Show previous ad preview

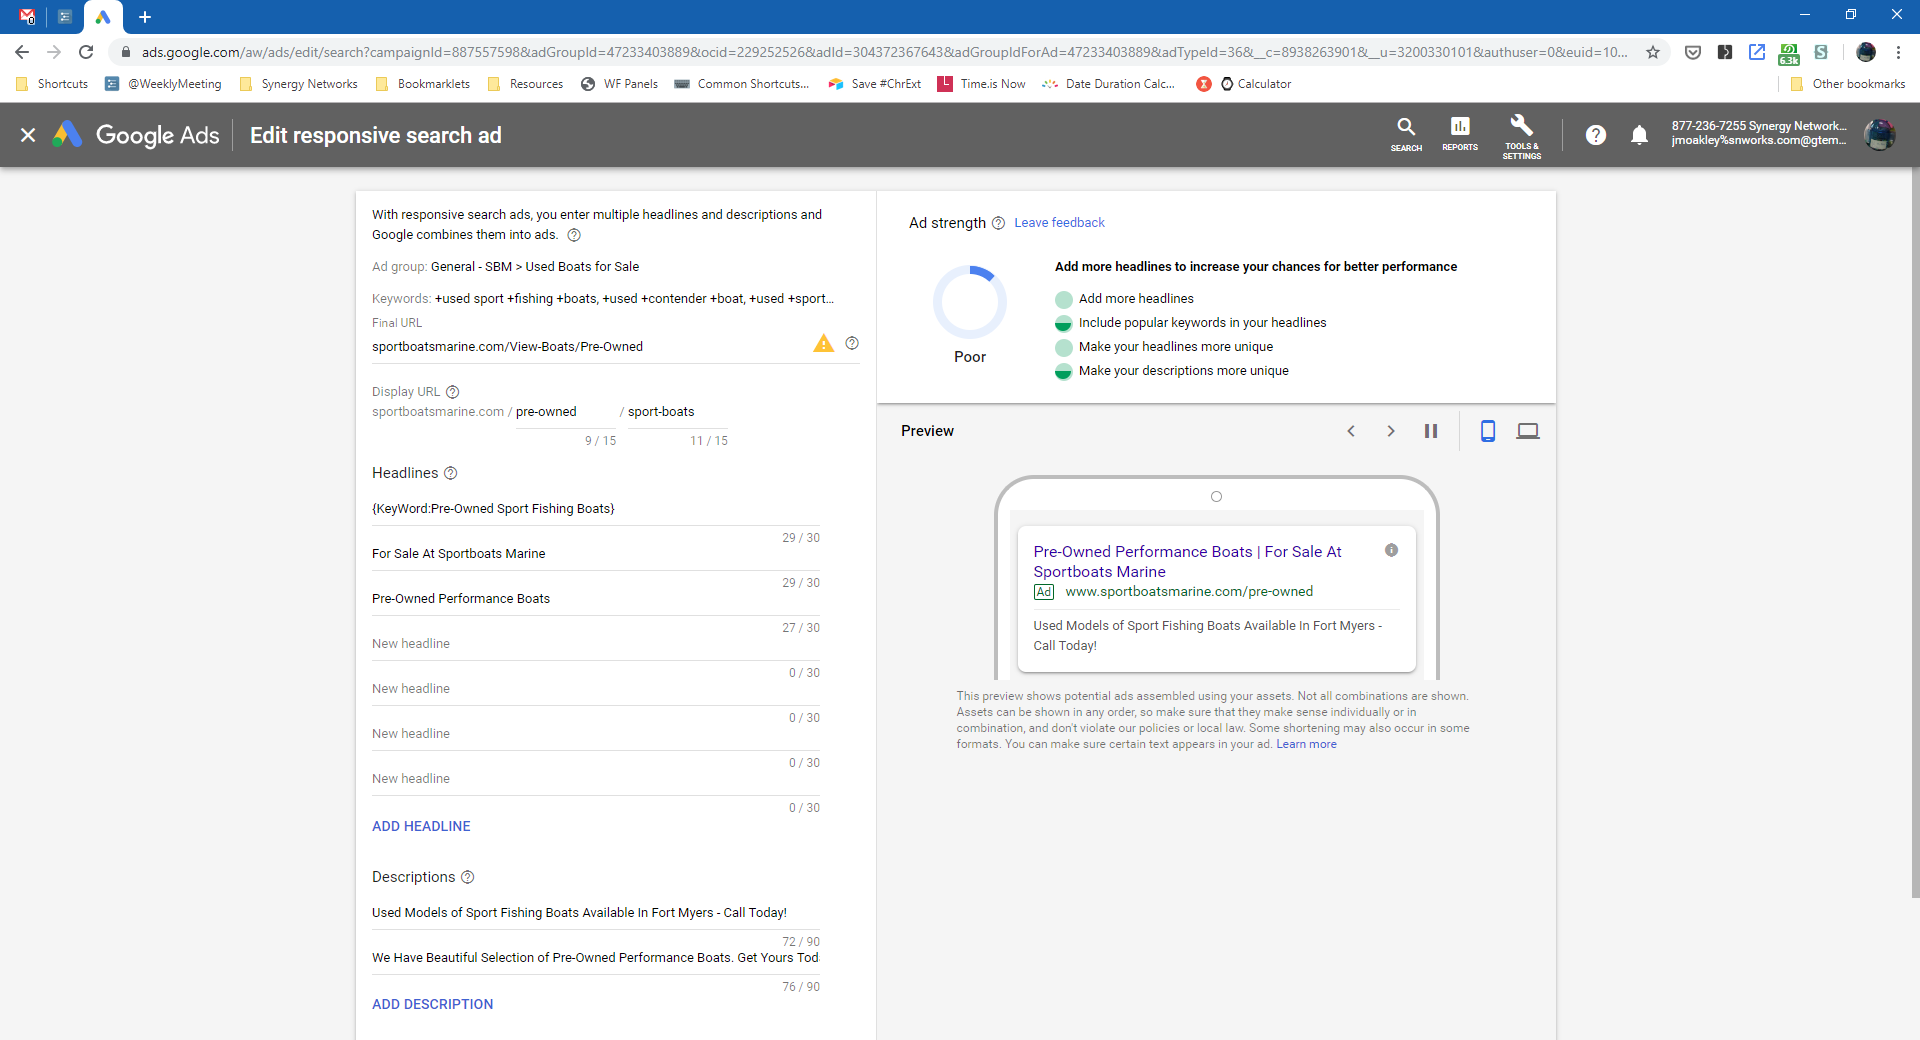[x=1351, y=431]
